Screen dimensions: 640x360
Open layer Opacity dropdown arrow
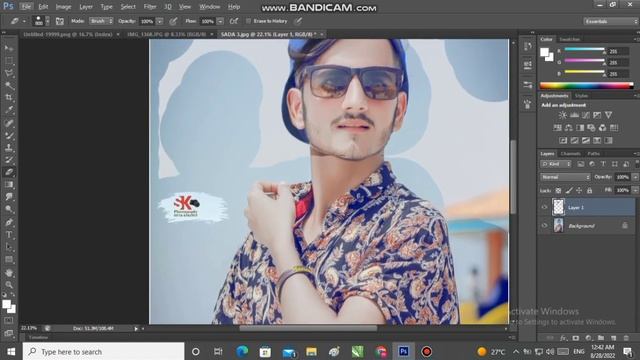click(x=635, y=177)
